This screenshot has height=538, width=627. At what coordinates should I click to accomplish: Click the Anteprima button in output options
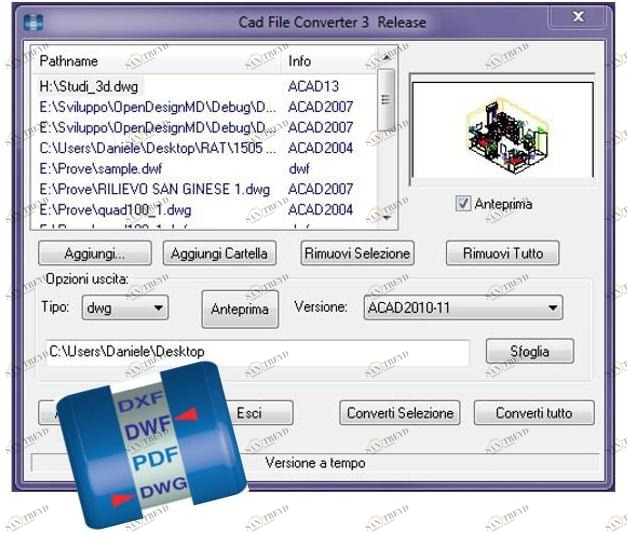point(240,309)
